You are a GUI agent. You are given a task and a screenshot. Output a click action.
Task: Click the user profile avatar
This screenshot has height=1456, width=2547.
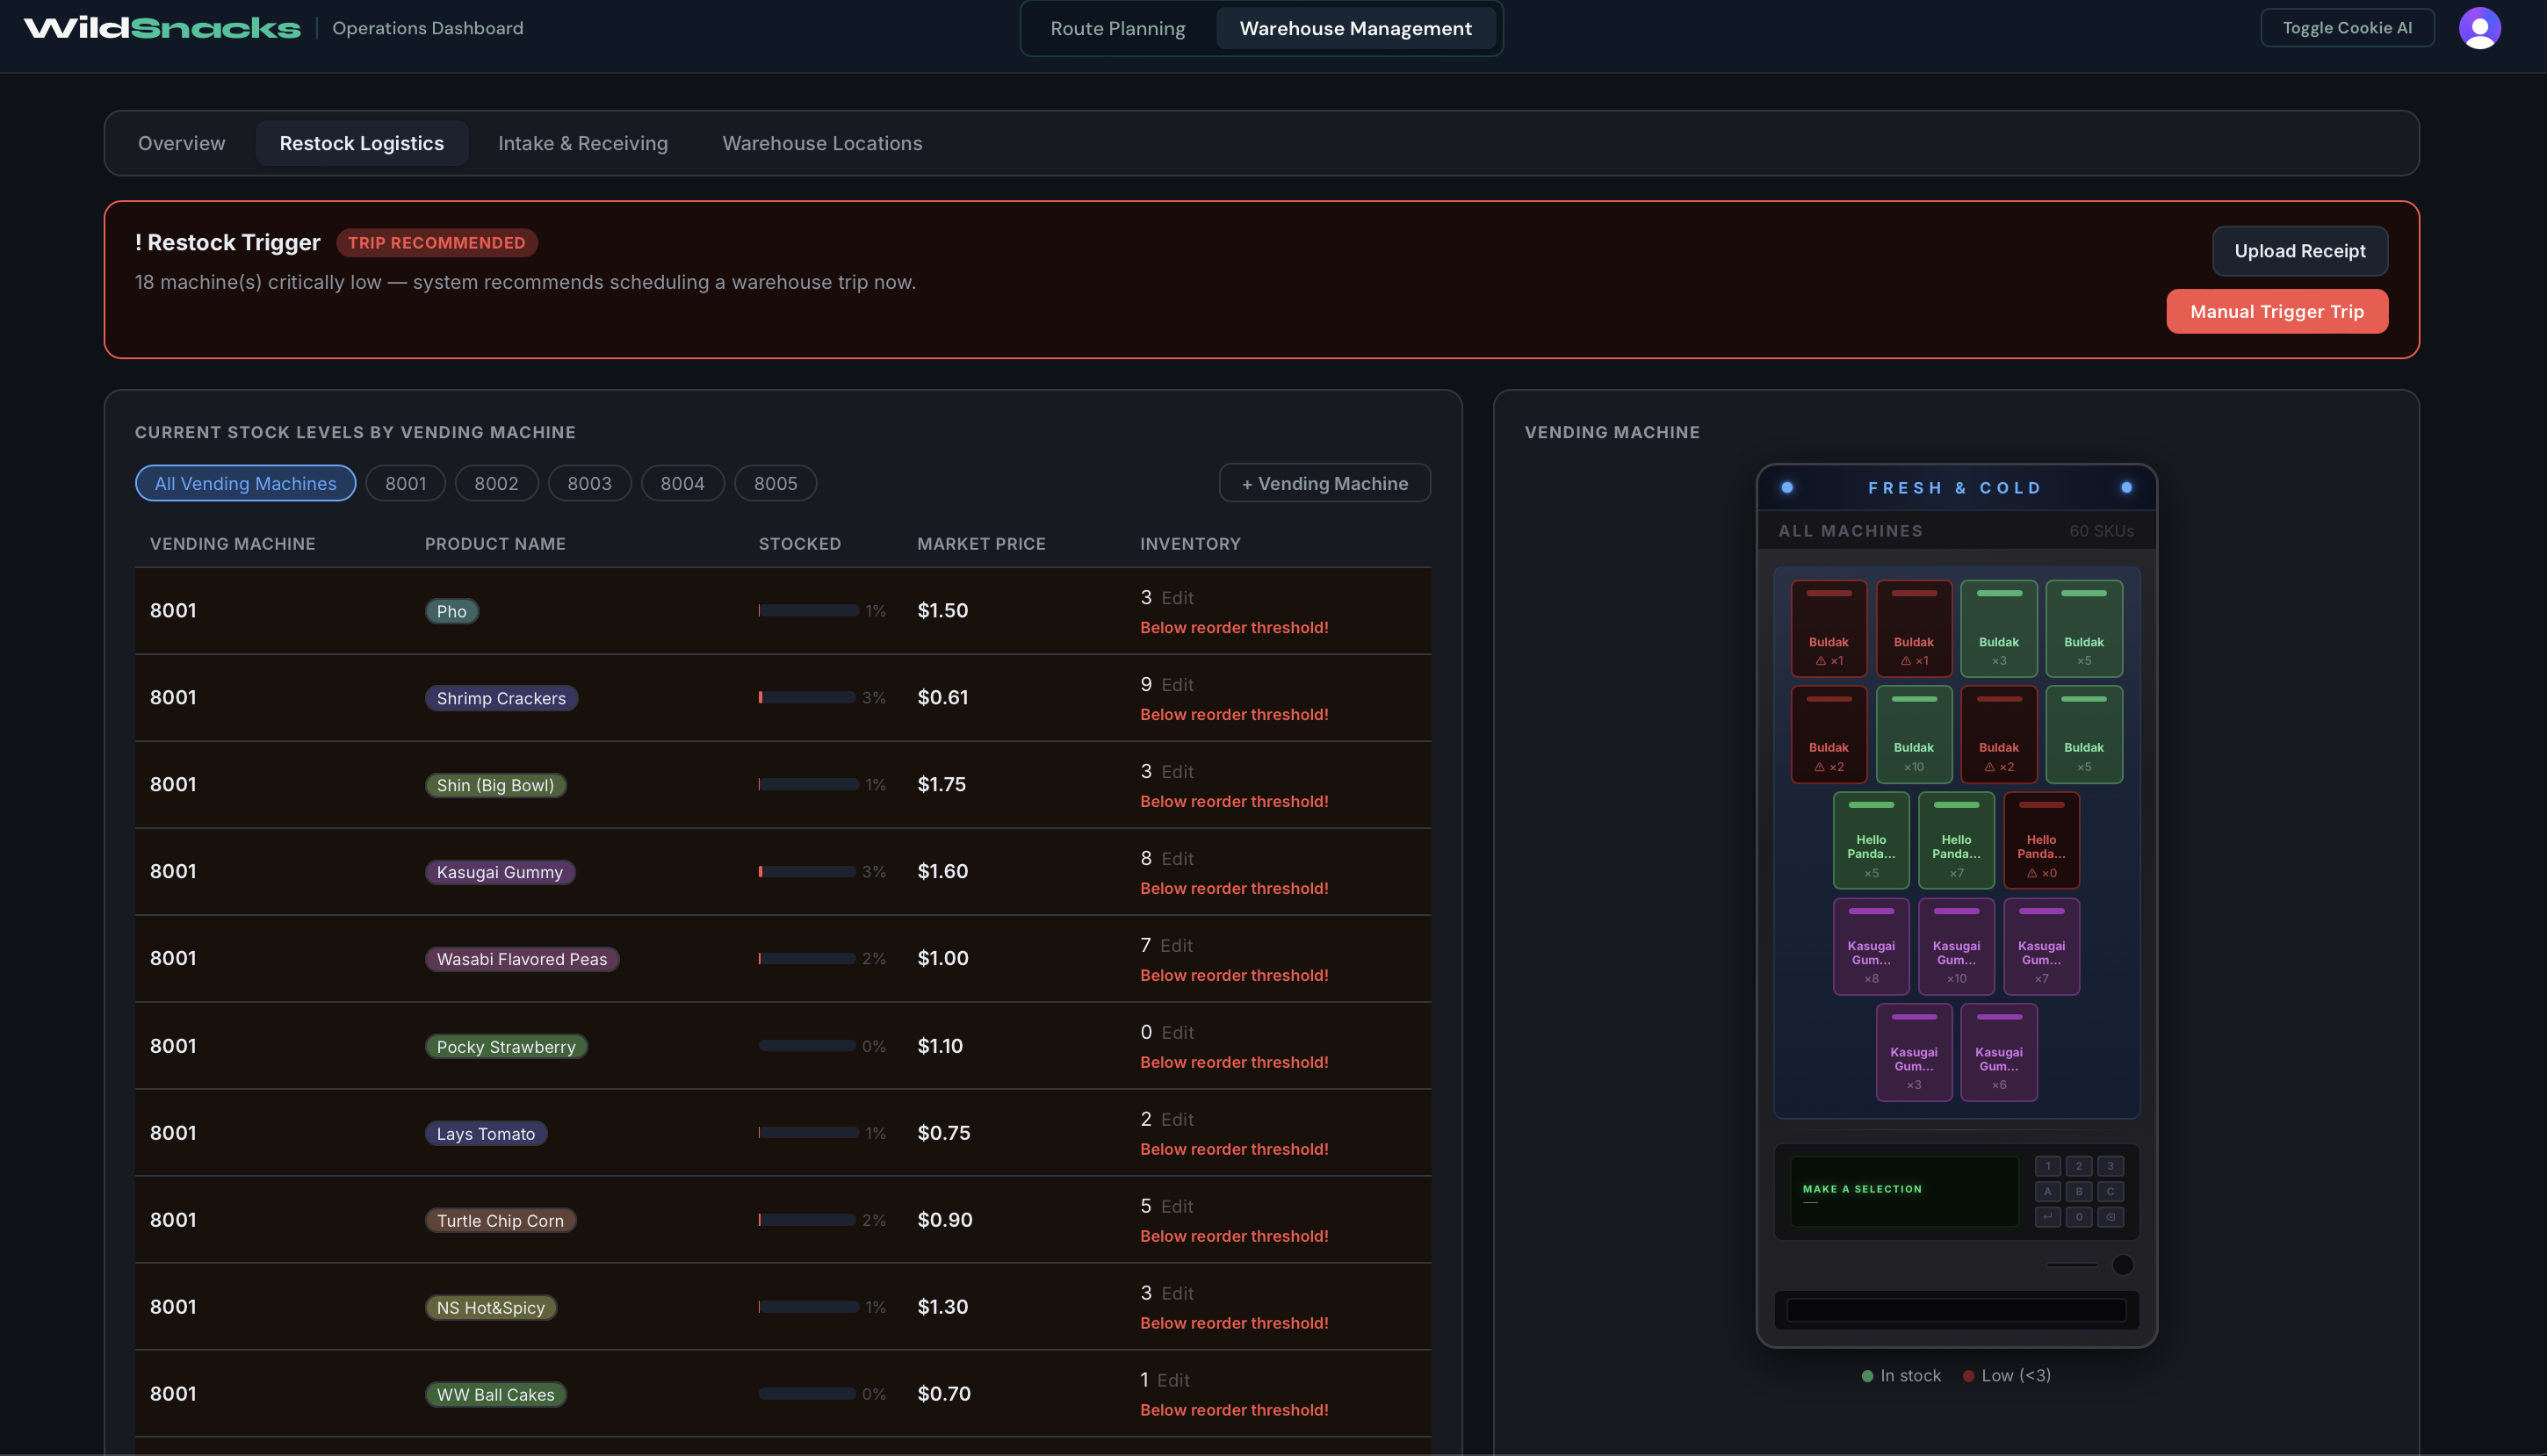pyautogui.click(x=2479, y=28)
